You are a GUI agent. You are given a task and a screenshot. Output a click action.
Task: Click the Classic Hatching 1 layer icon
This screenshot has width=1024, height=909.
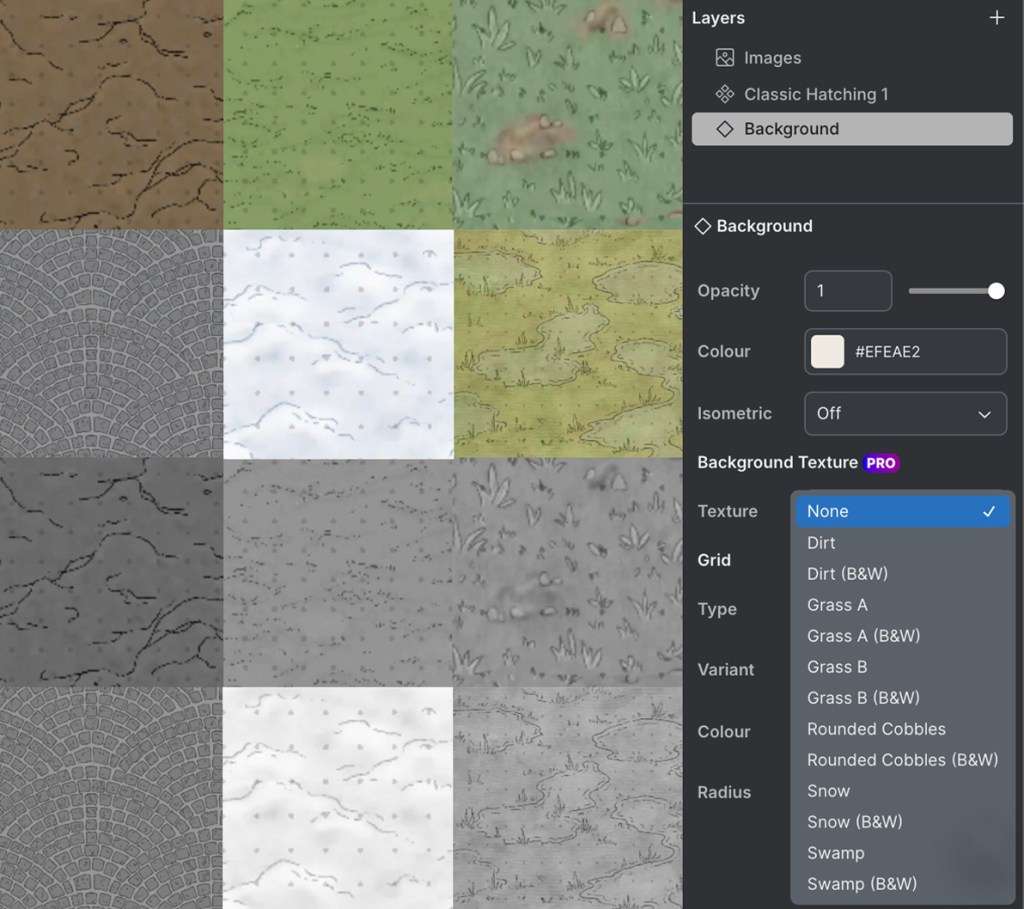(x=725, y=94)
